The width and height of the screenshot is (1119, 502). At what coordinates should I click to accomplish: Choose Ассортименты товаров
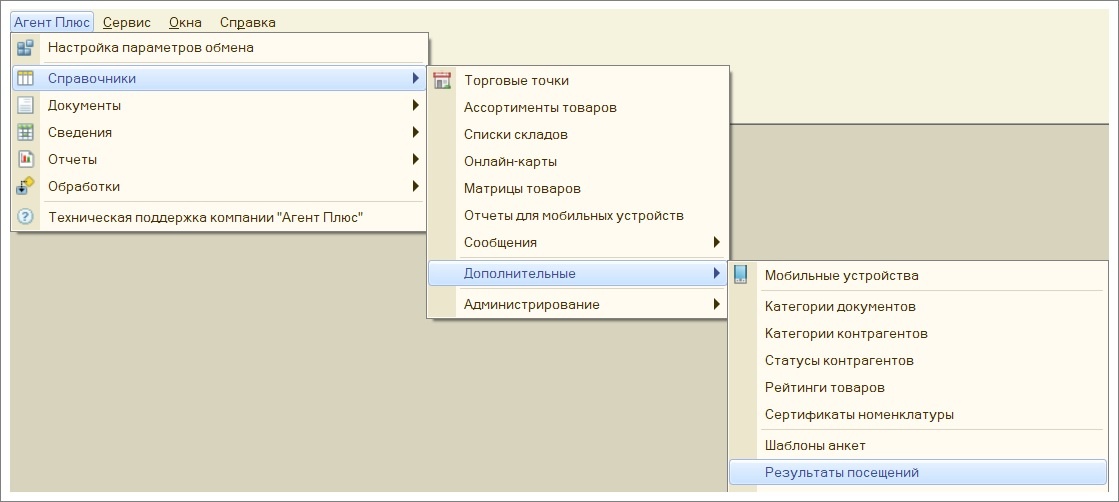(540, 108)
